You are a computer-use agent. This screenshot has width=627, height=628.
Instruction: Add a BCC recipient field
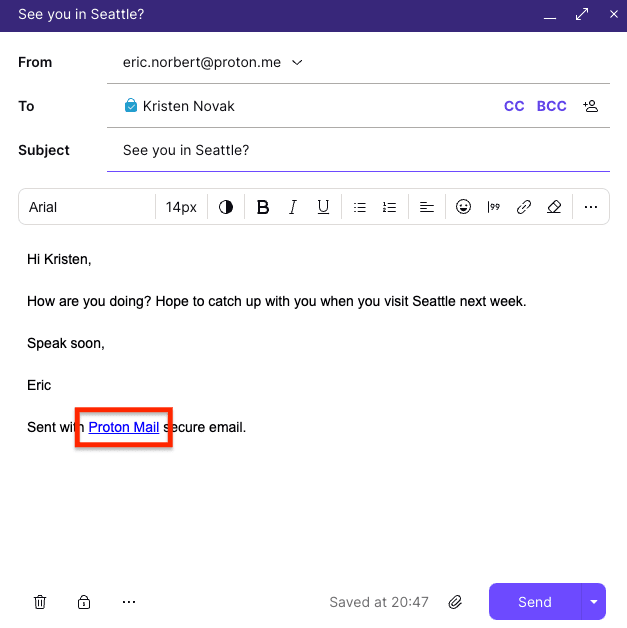[x=551, y=106]
